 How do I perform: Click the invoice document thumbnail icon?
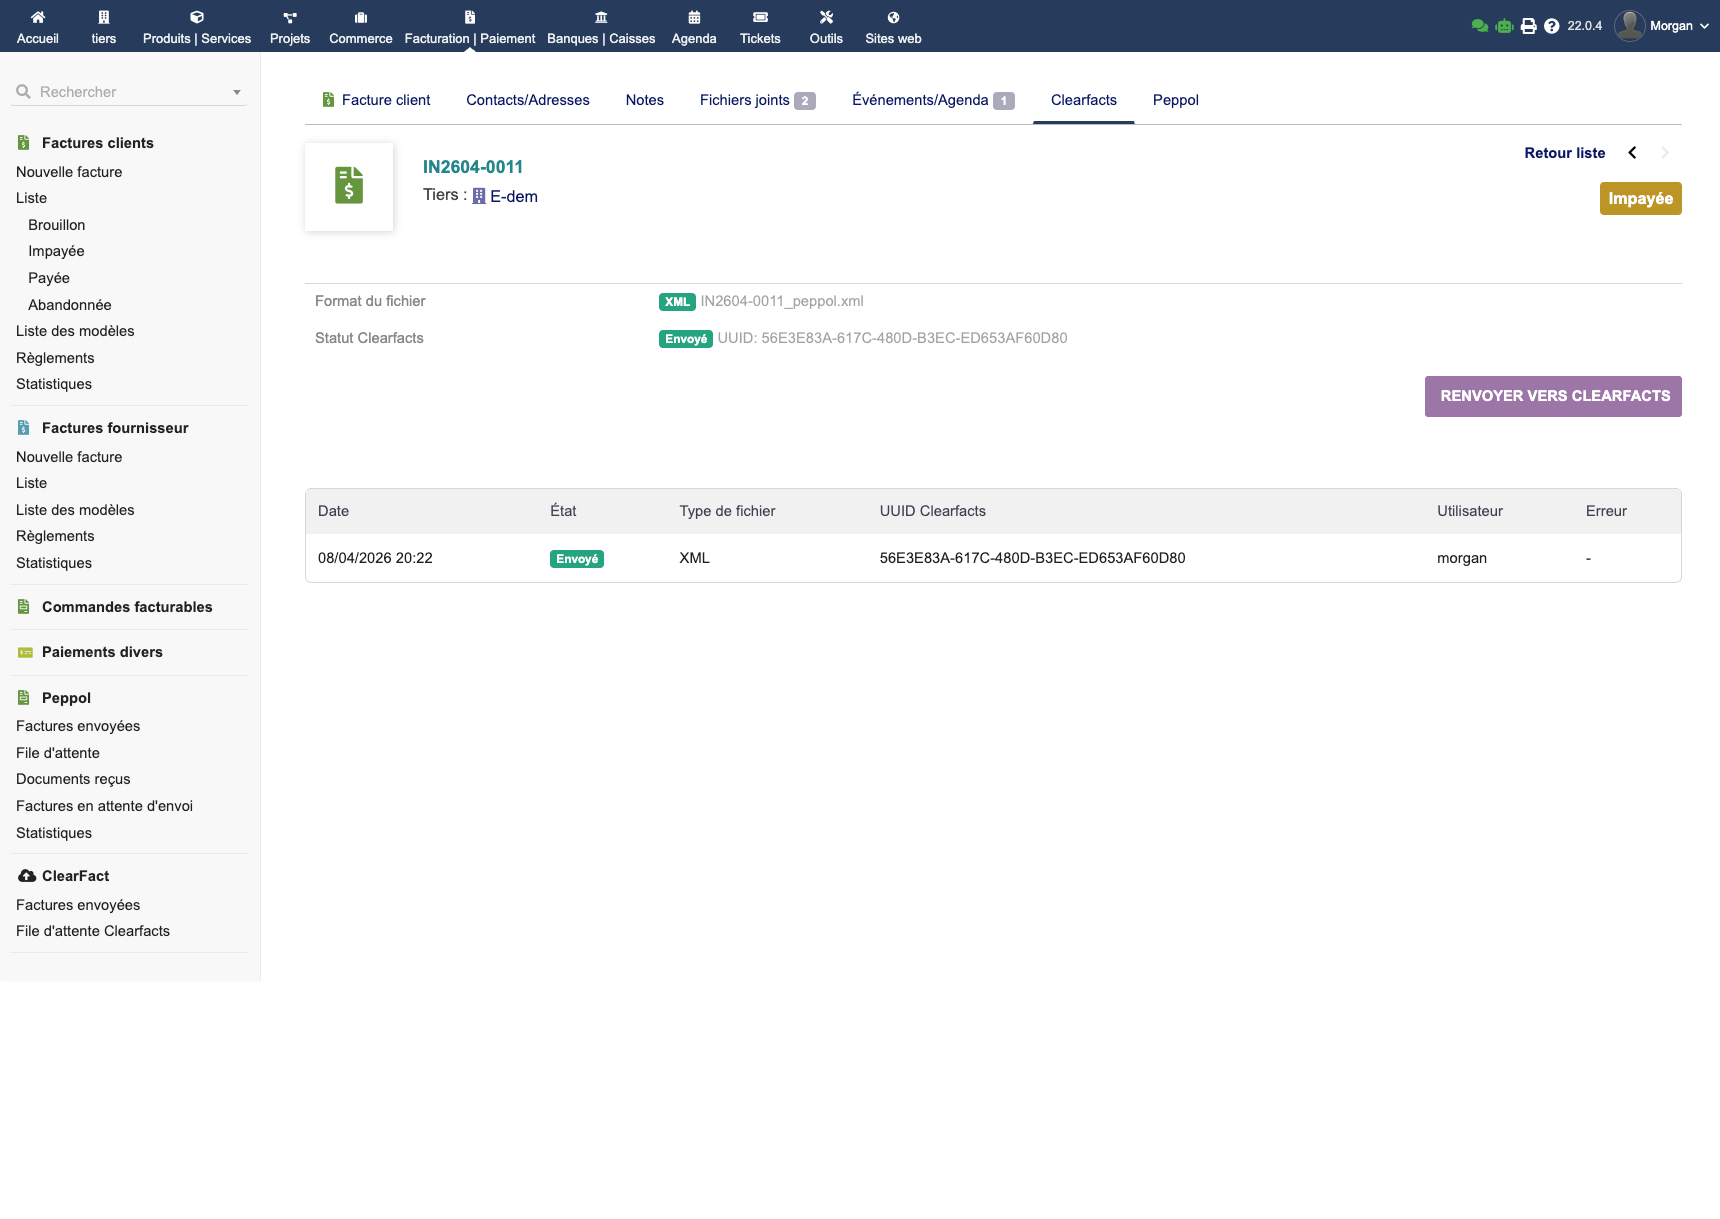pyautogui.click(x=349, y=186)
